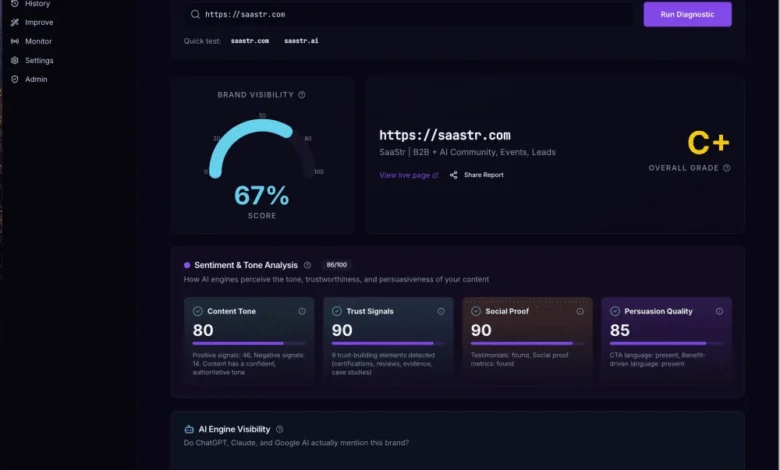Click the AI Engine Visibility help icon
Image resolution: width=780 pixels, height=470 pixels.
click(279, 429)
